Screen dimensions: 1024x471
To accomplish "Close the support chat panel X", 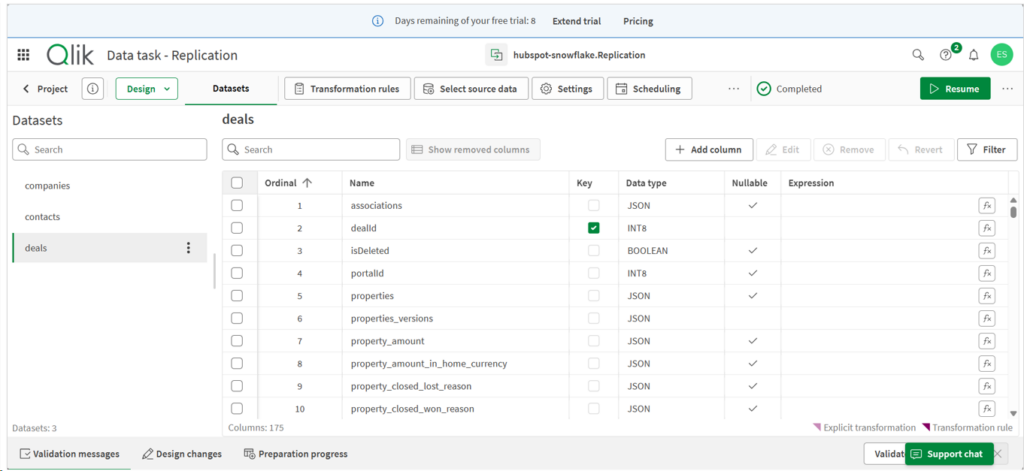I will (x=997, y=453).
